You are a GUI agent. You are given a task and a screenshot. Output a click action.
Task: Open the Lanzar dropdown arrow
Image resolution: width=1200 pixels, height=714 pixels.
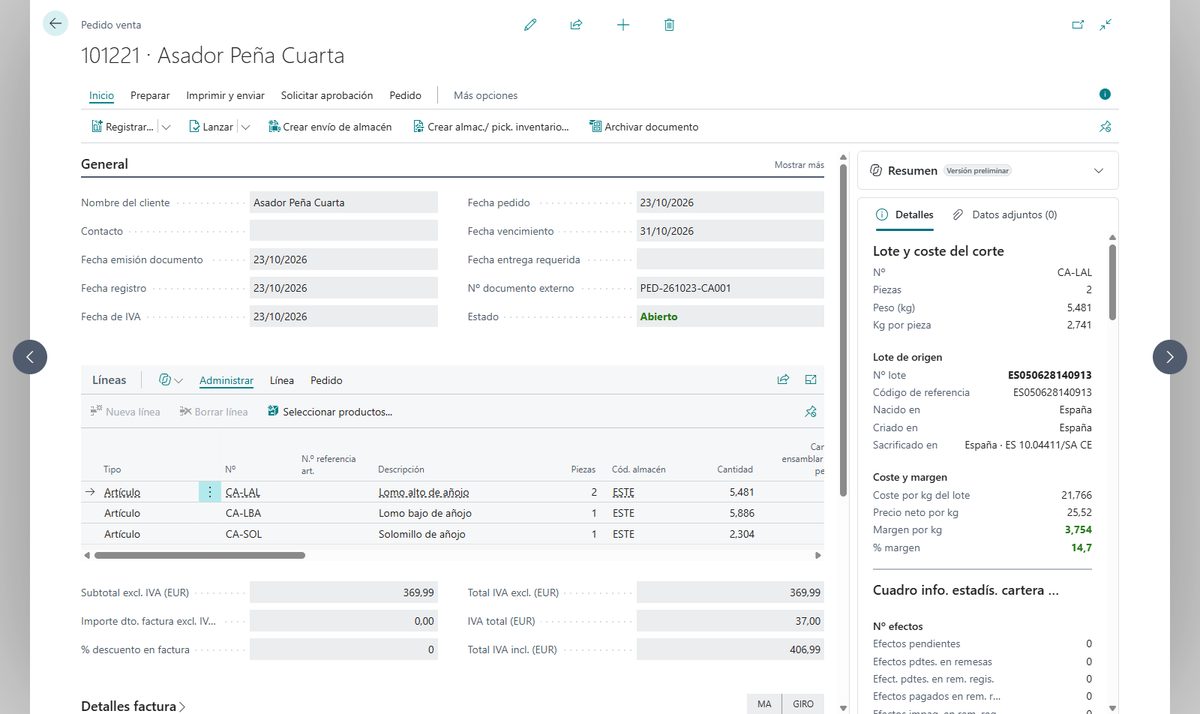[x=245, y=127]
